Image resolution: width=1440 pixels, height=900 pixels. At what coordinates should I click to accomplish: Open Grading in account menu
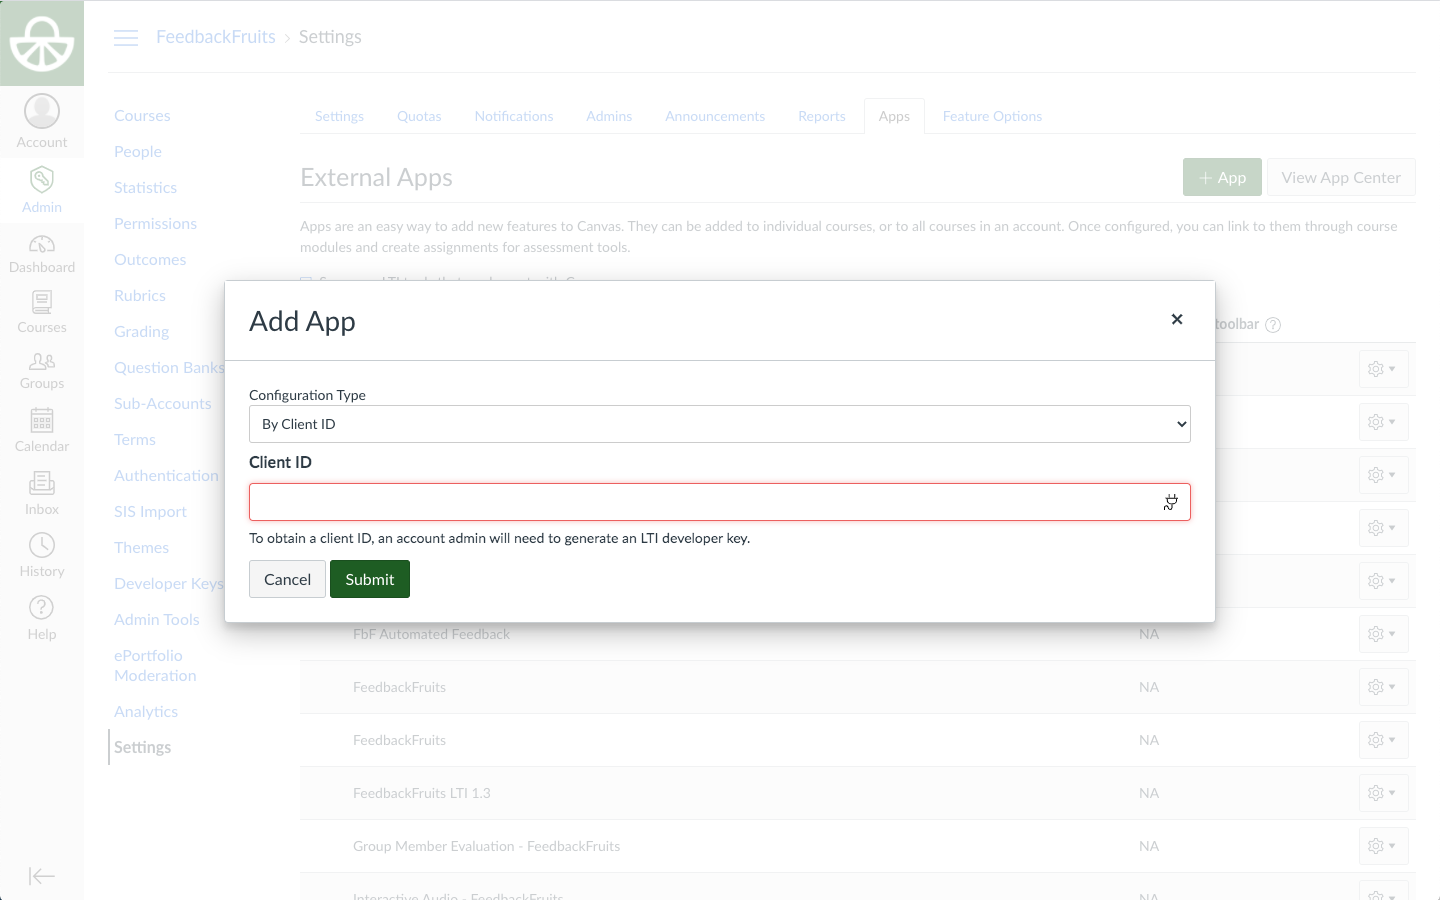pyautogui.click(x=141, y=332)
